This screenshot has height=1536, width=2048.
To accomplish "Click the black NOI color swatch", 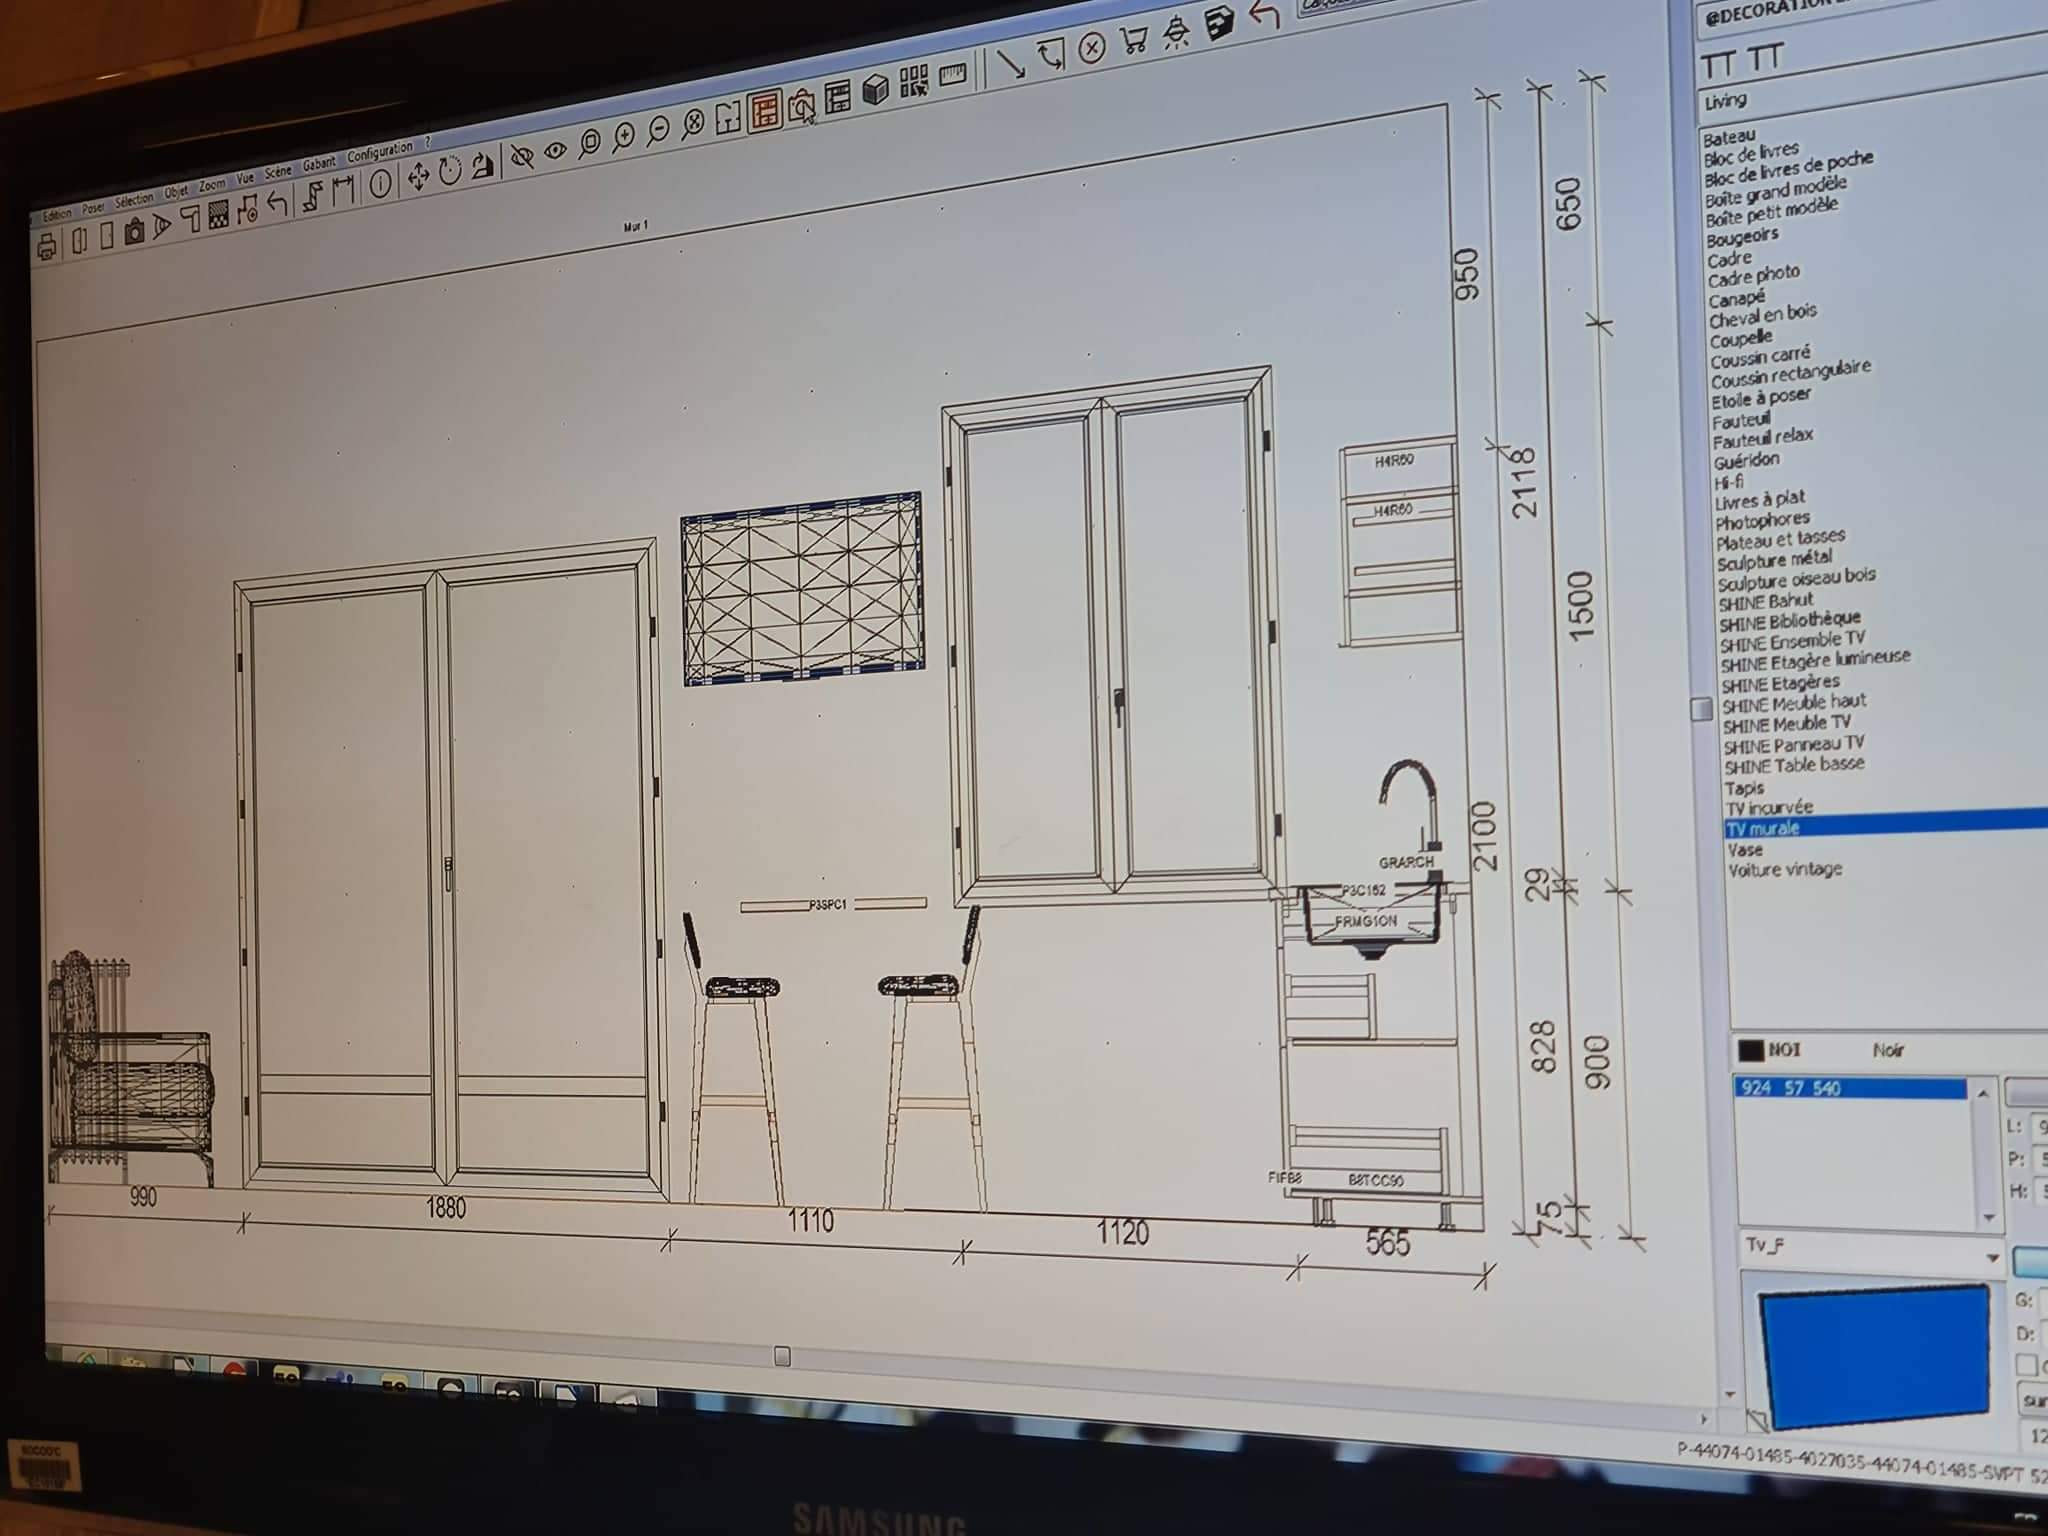I will tap(1751, 1050).
